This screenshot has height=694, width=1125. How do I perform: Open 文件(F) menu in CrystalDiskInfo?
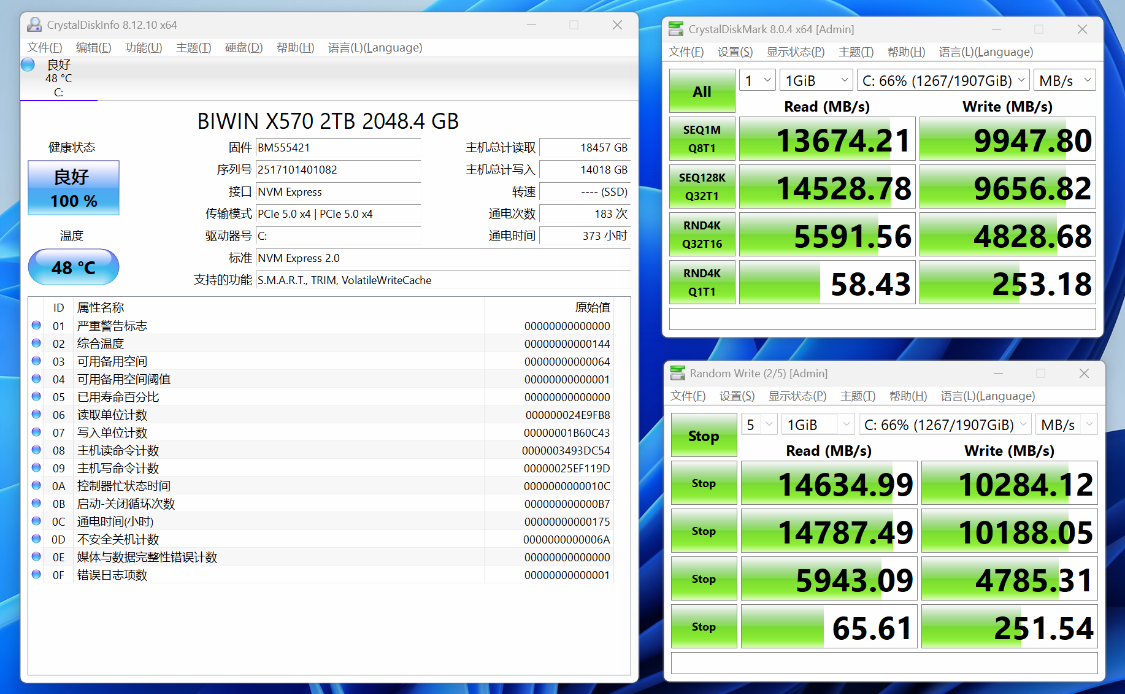44,47
